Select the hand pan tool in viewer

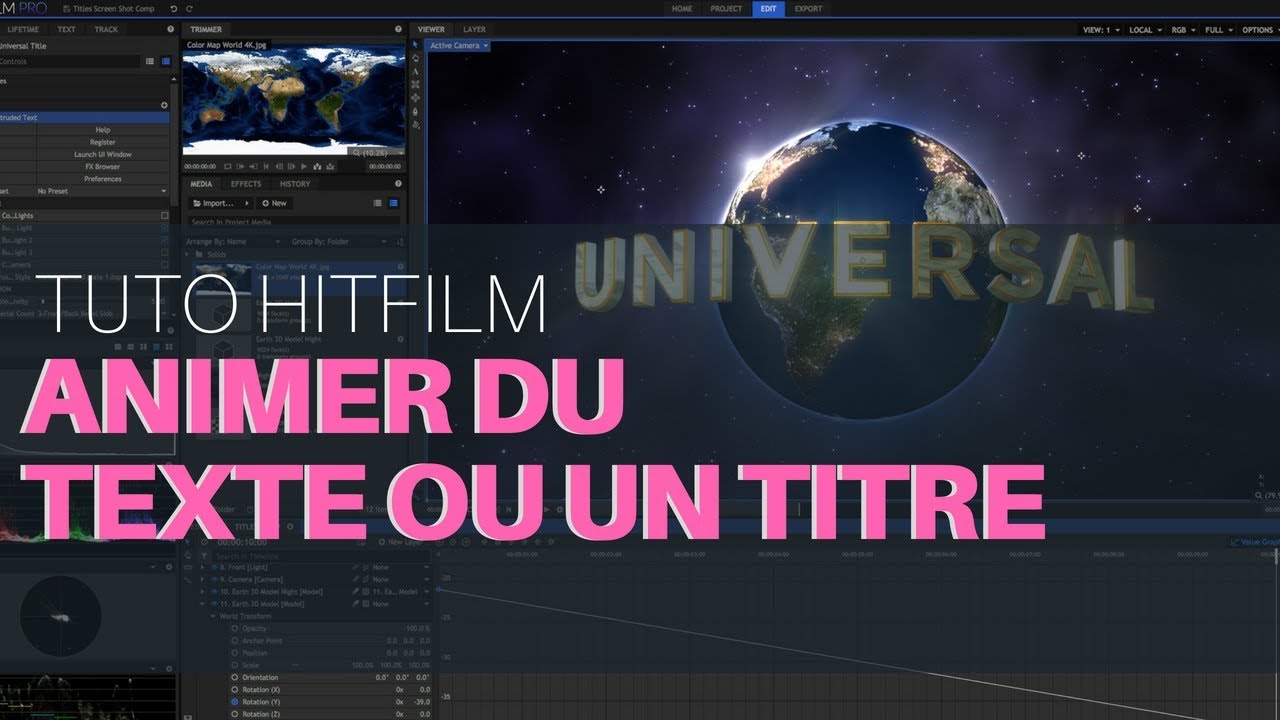coord(415,58)
